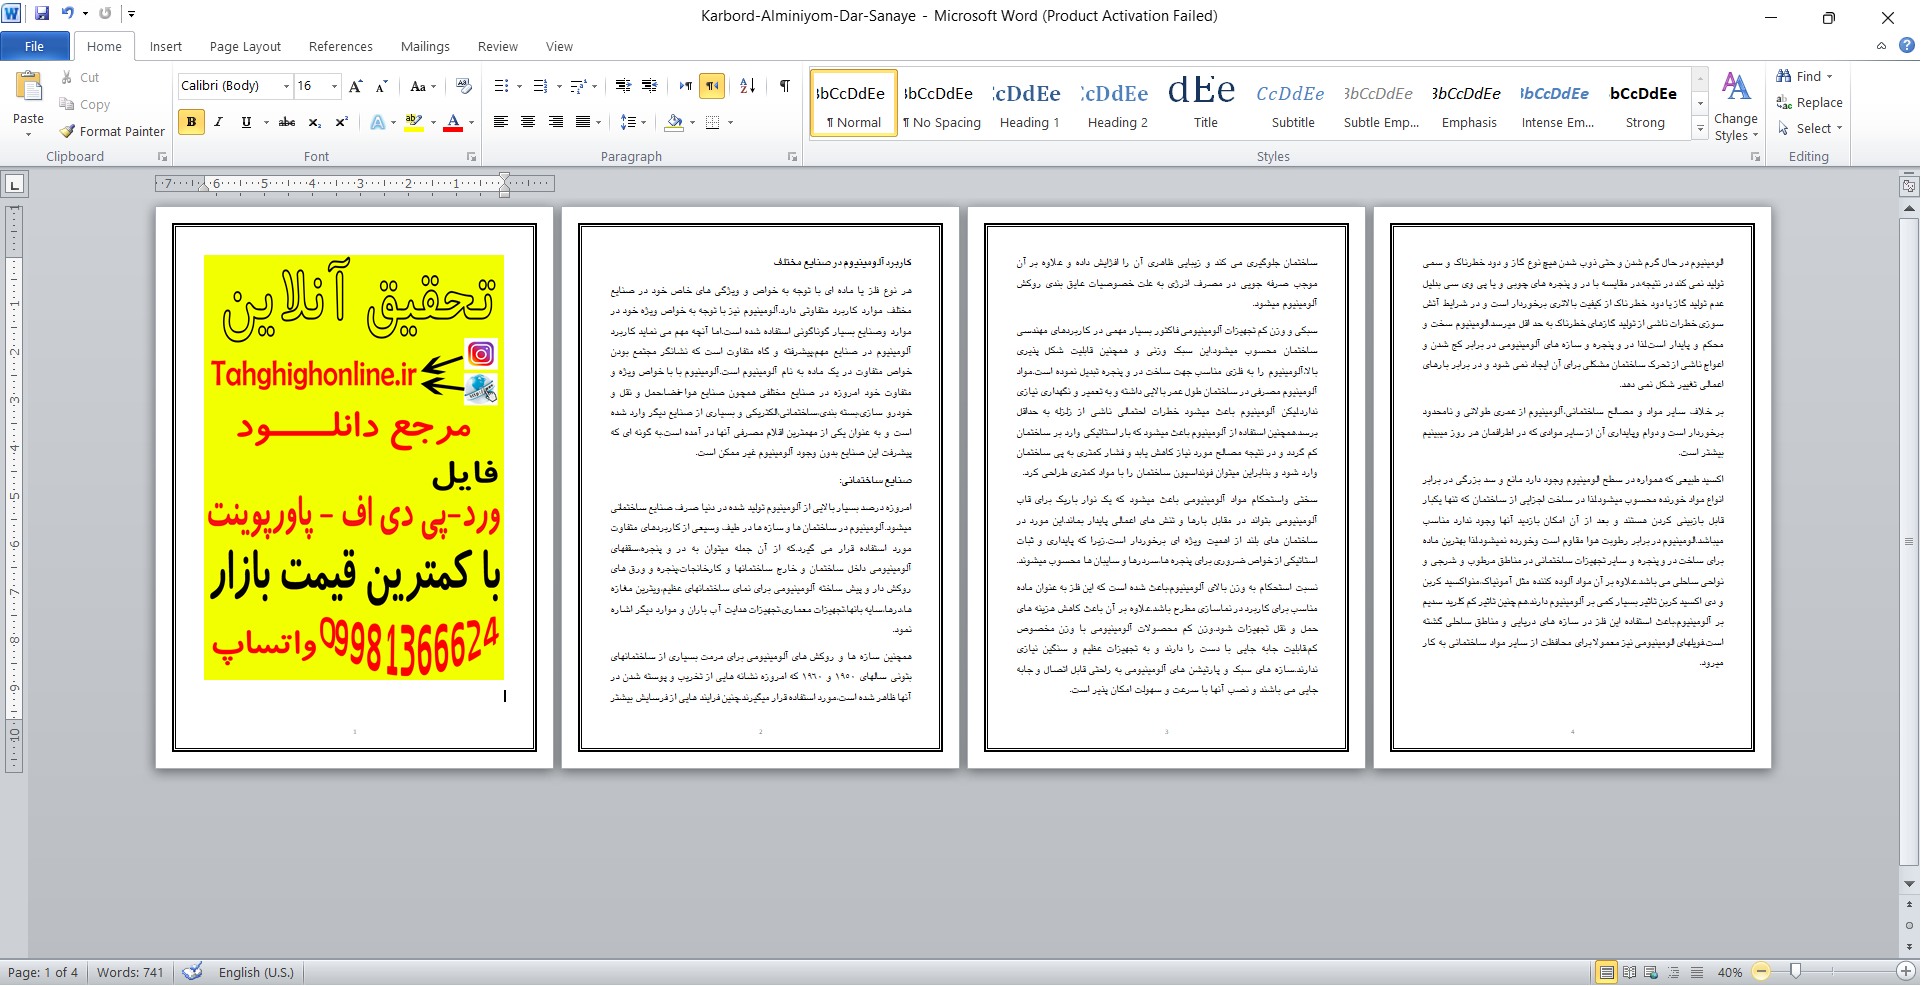Click the Change Styles button
The height and width of the screenshot is (986, 1928).
point(1736,106)
